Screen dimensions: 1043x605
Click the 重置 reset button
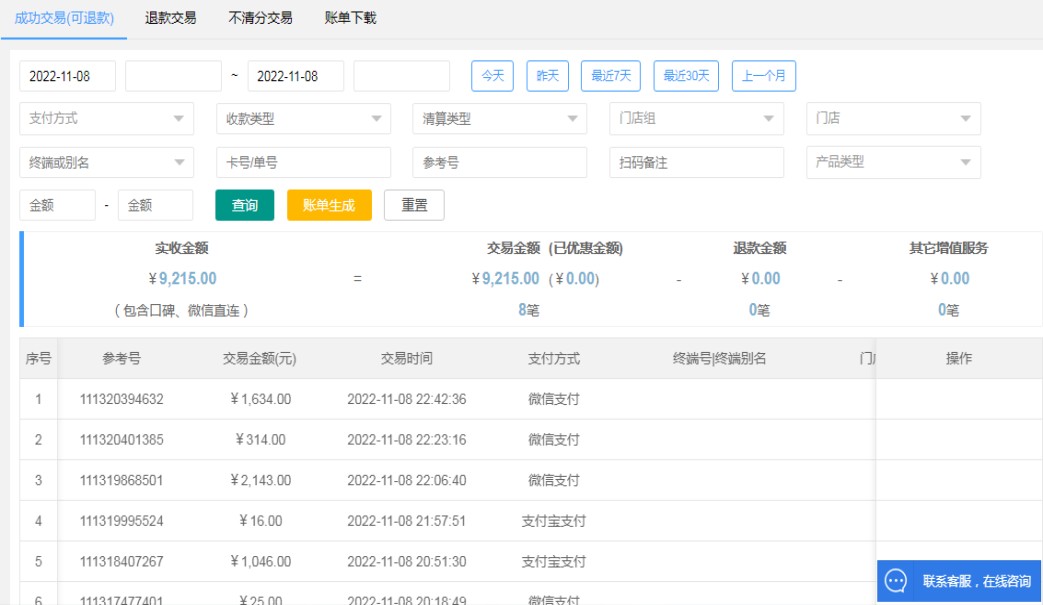pos(414,205)
